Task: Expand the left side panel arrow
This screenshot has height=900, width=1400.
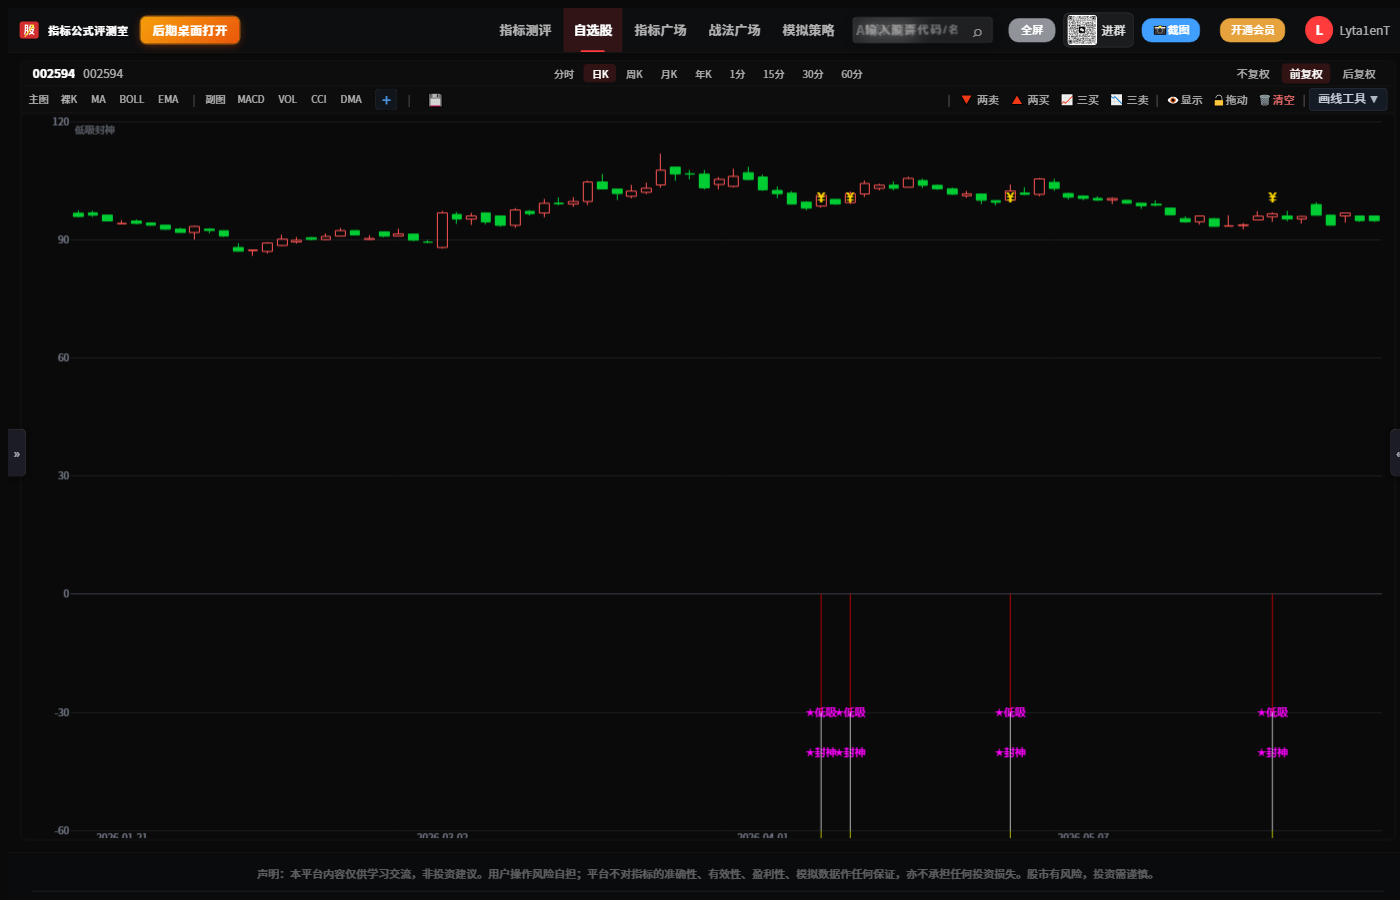Action: click(x=17, y=453)
